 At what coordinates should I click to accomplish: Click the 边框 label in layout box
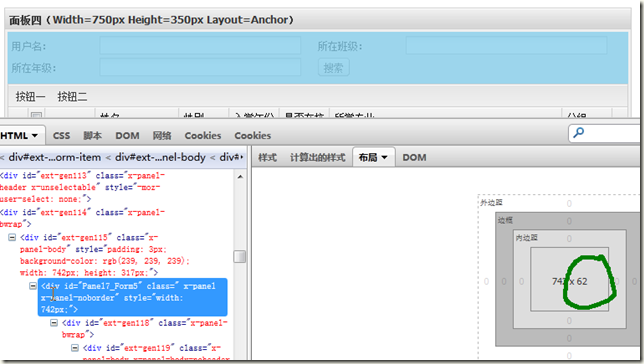pos(505,220)
